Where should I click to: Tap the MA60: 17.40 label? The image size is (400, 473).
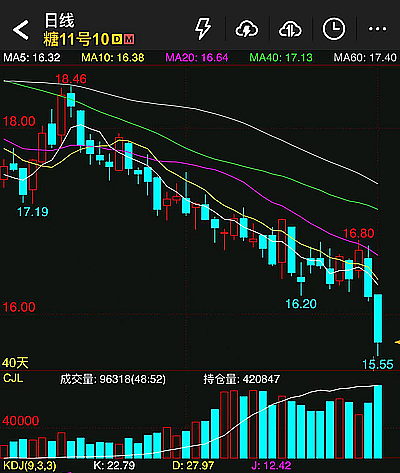point(365,58)
